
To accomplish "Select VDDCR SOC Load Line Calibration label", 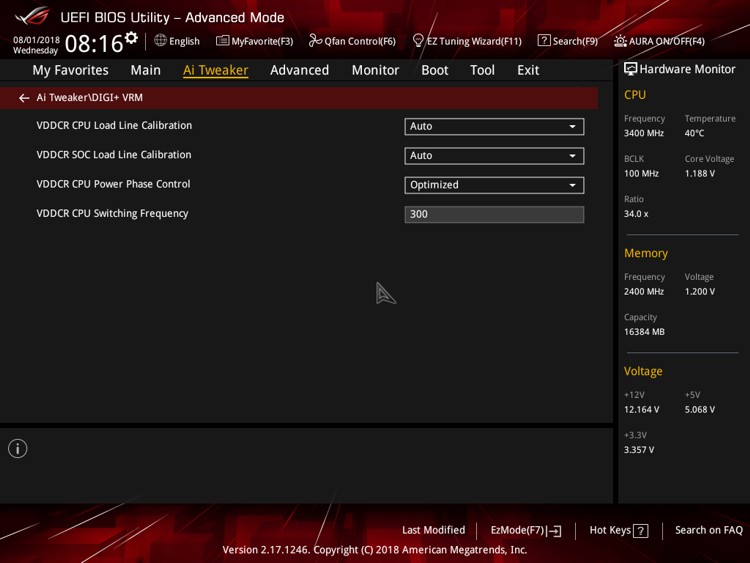I will tap(114, 155).
